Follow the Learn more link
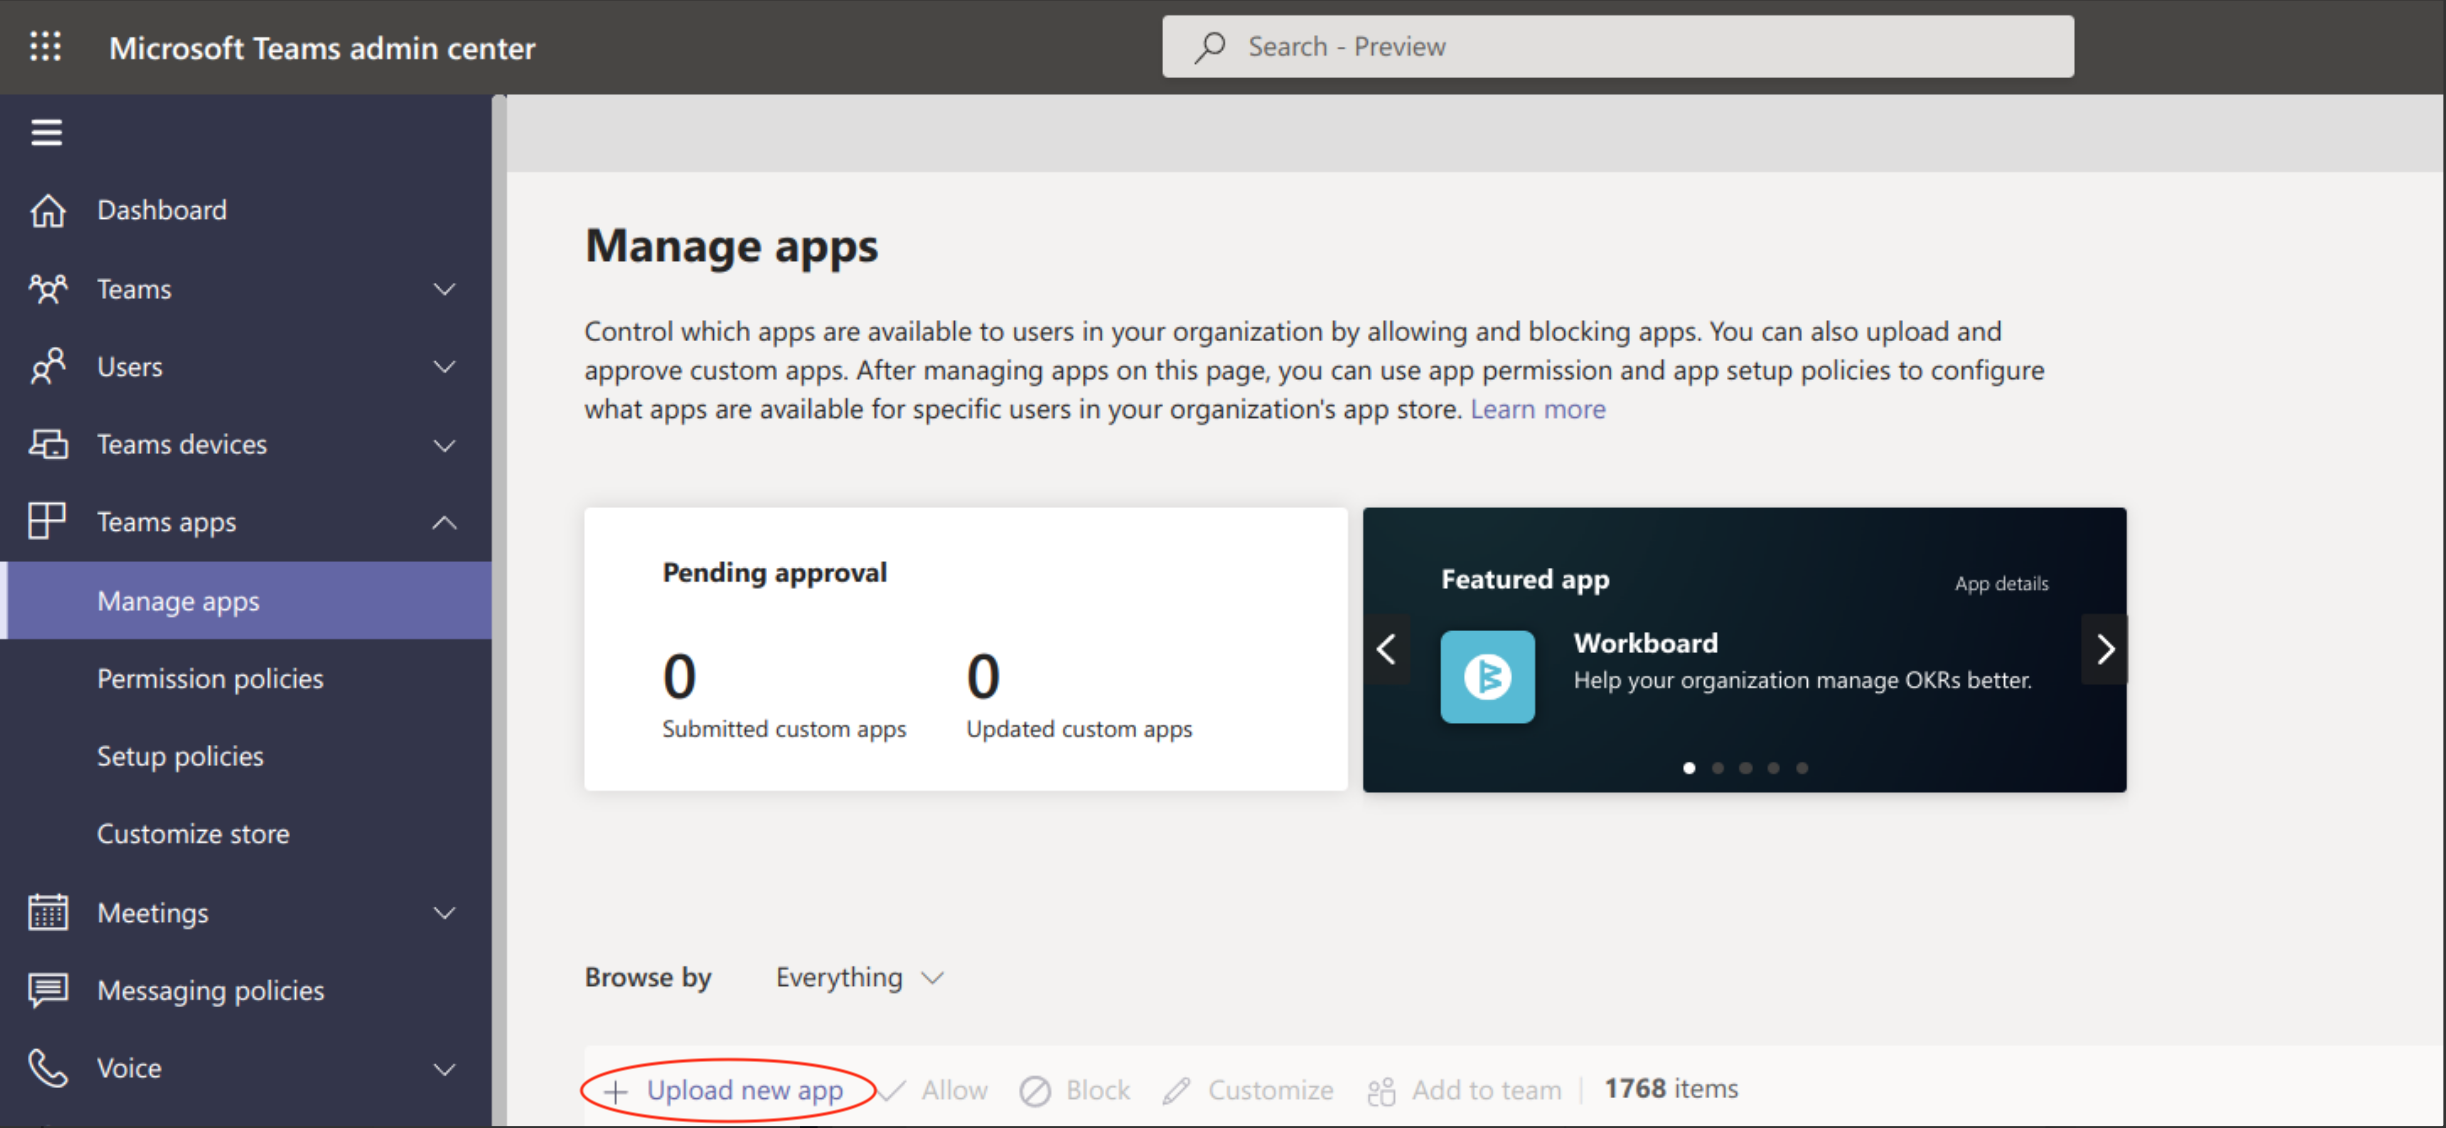 [x=1537, y=409]
